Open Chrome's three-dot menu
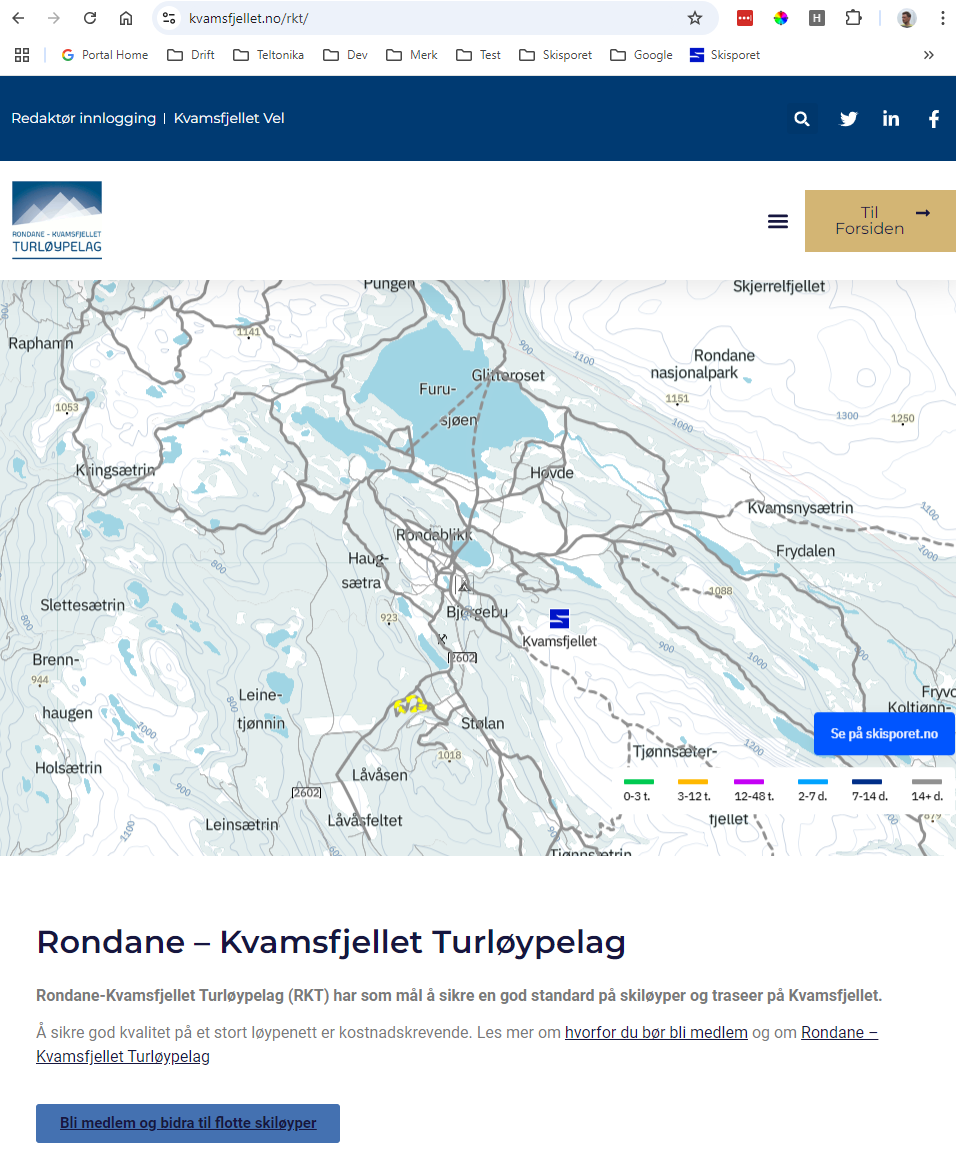The width and height of the screenshot is (956, 1150). [943, 18]
